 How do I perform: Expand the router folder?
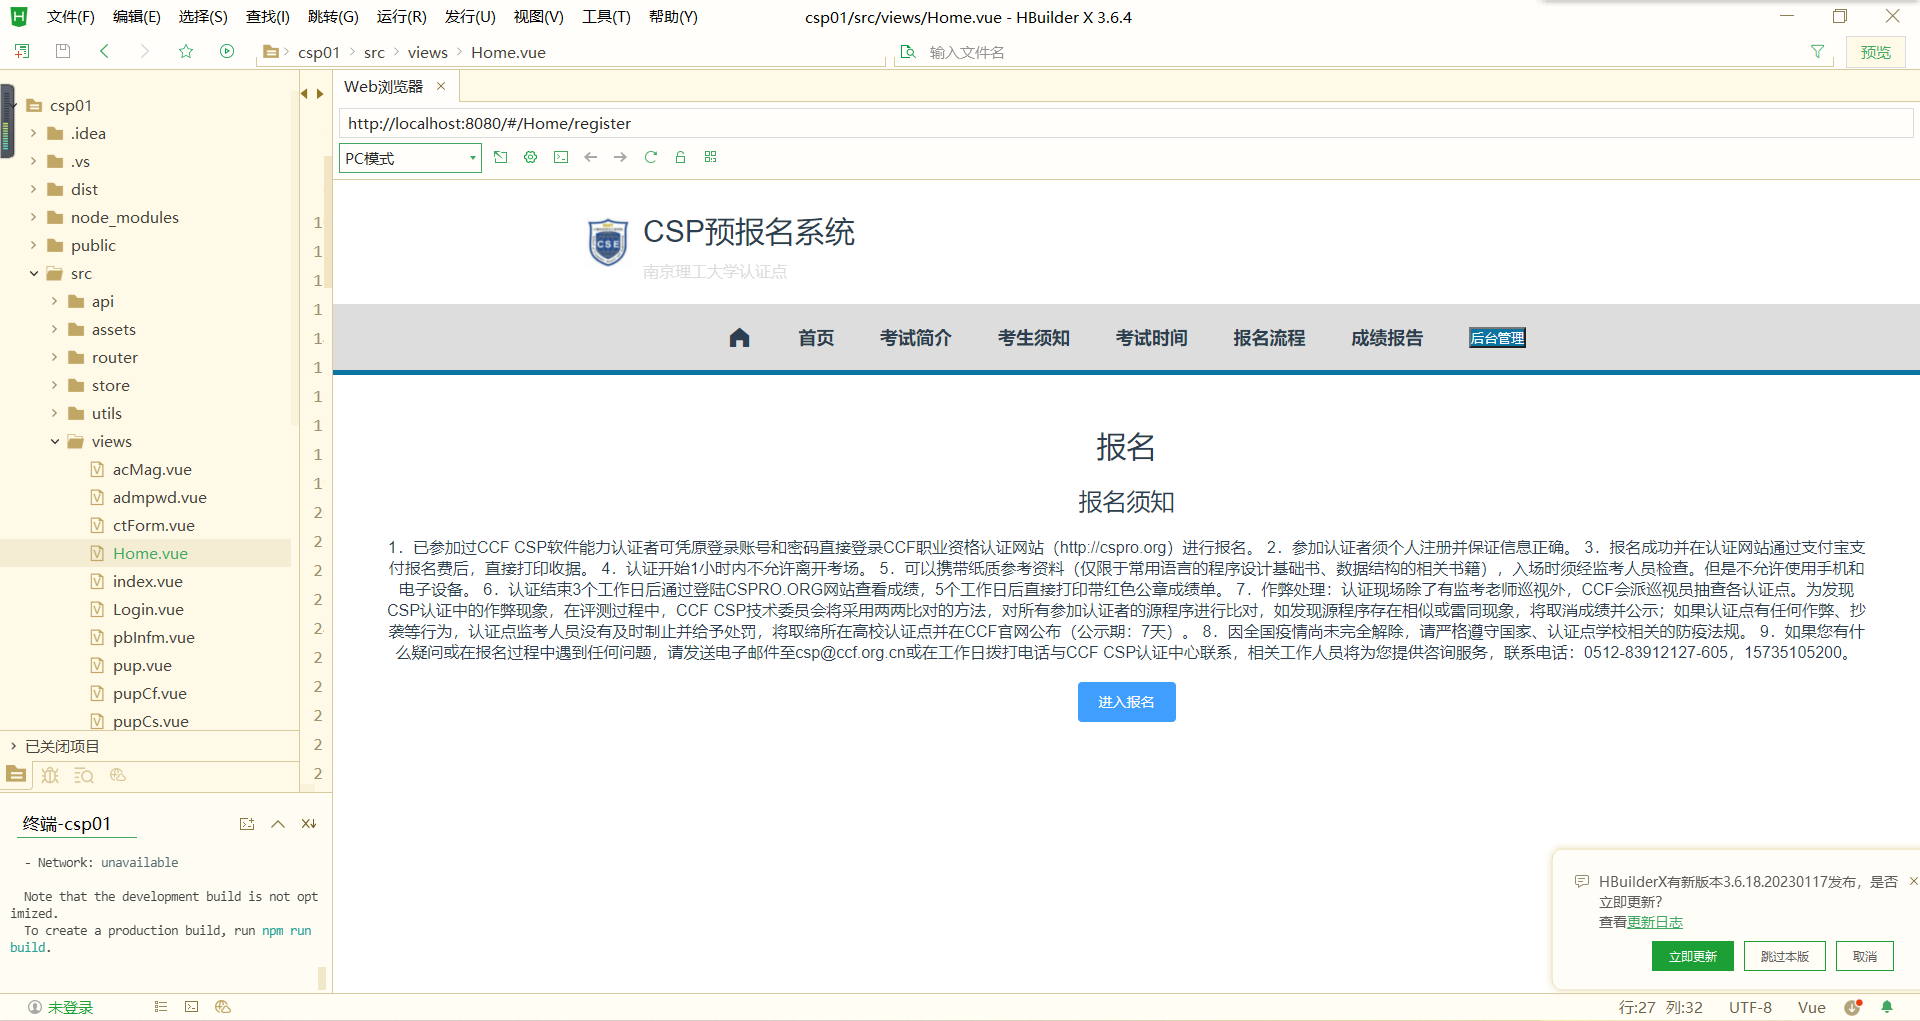(x=54, y=357)
